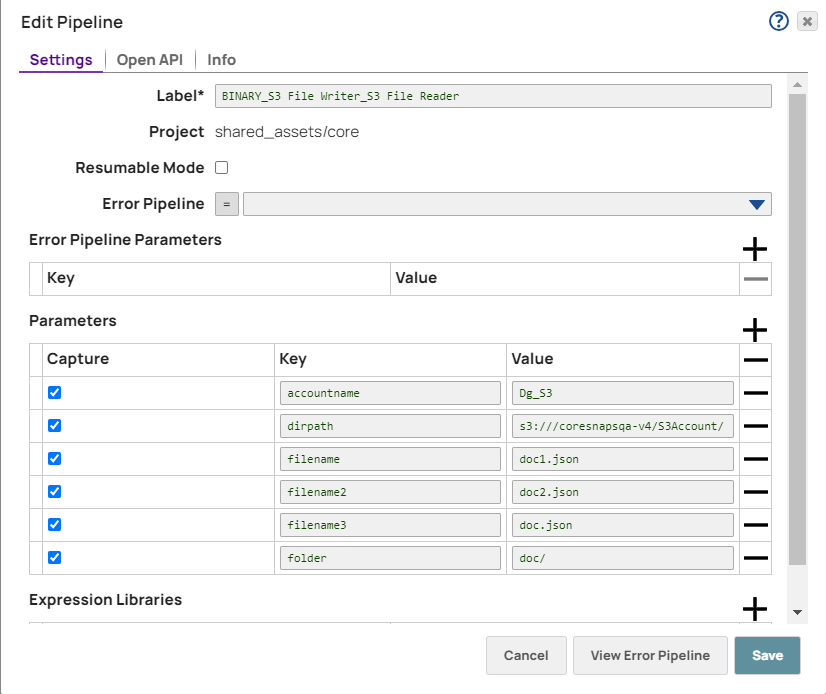Remove the filename3 parameter row
Screen dimensions: 826x694
coord(756,525)
